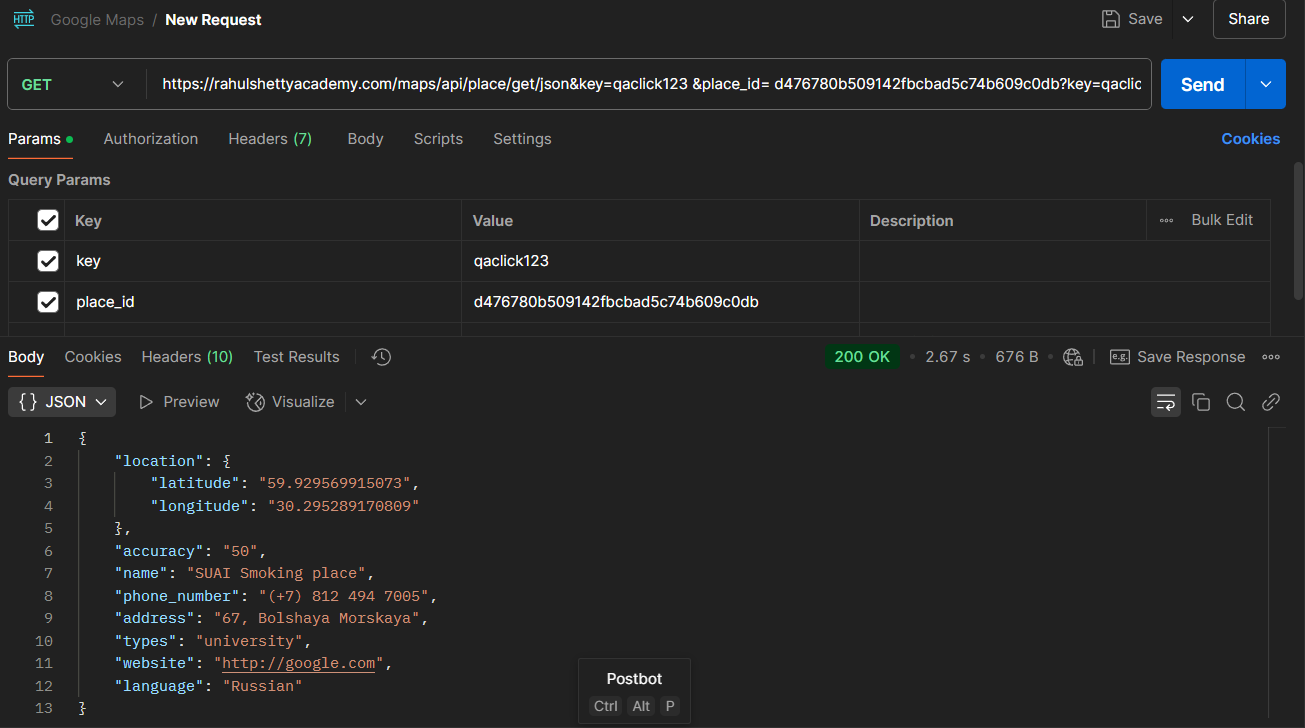The width and height of the screenshot is (1305, 728).
Task: Click the 200 OK status badge
Action: pyautogui.click(x=862, y=357)
